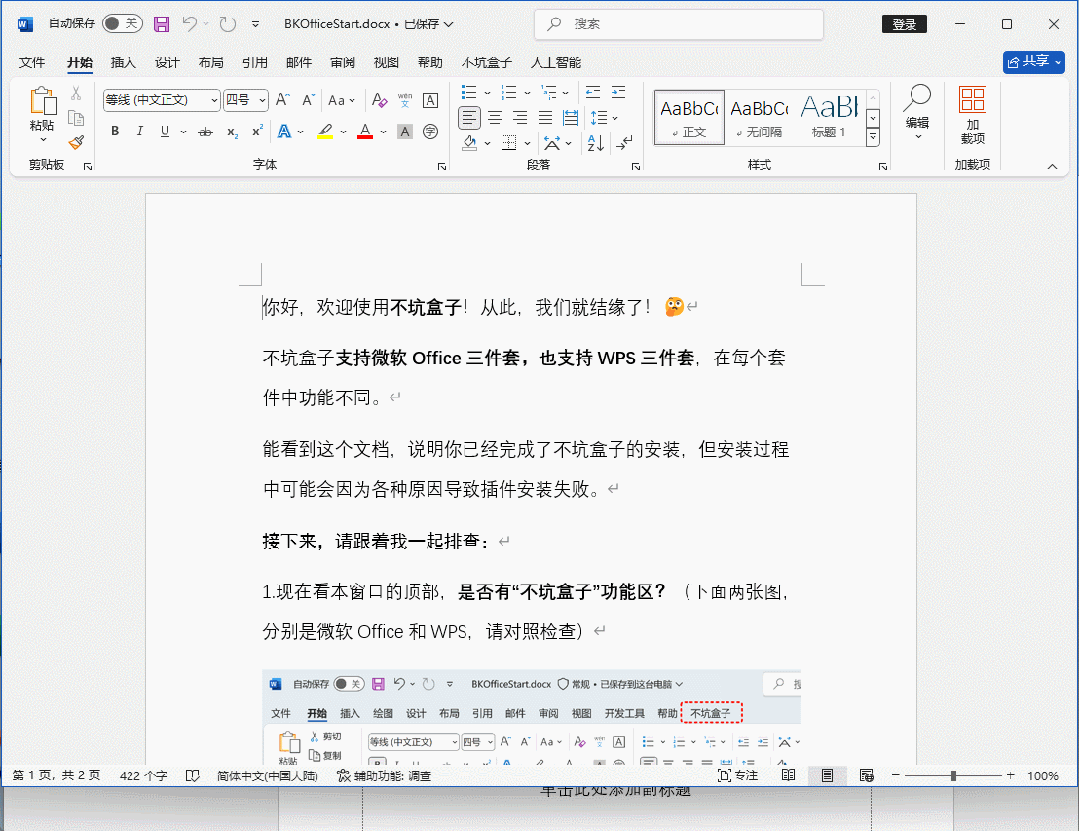Viewport: 1079px width, 831px height.
Task: Apply superscript formatting
Action: [x=257, y=131]
